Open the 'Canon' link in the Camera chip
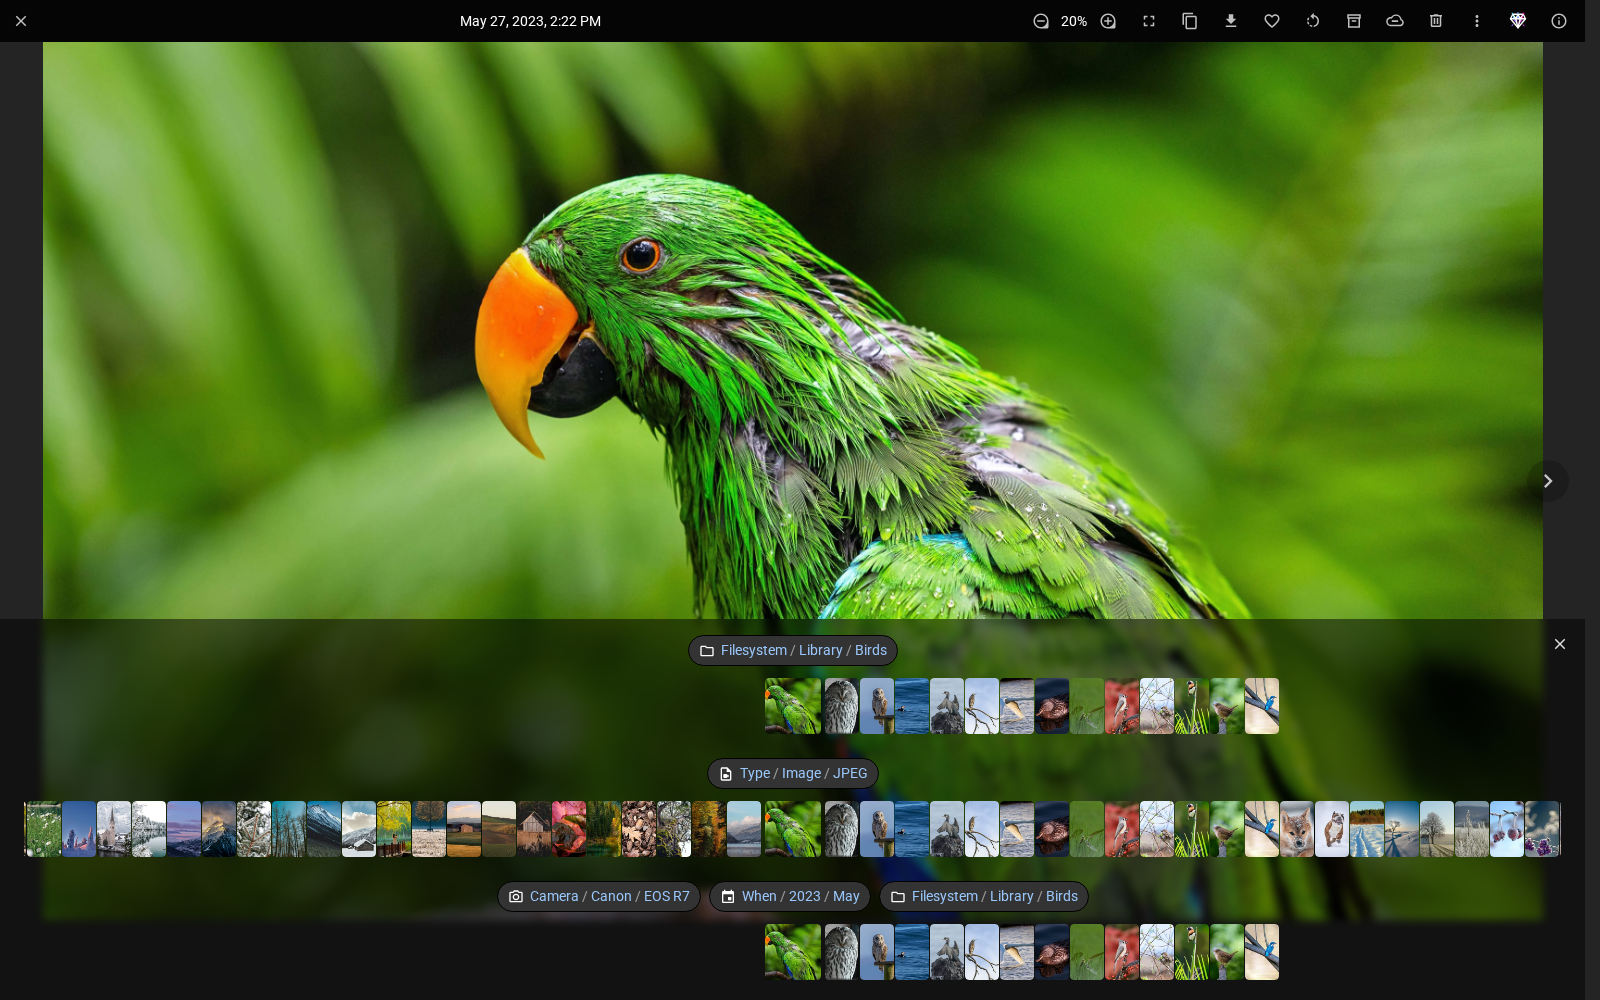 click(611, 897)
